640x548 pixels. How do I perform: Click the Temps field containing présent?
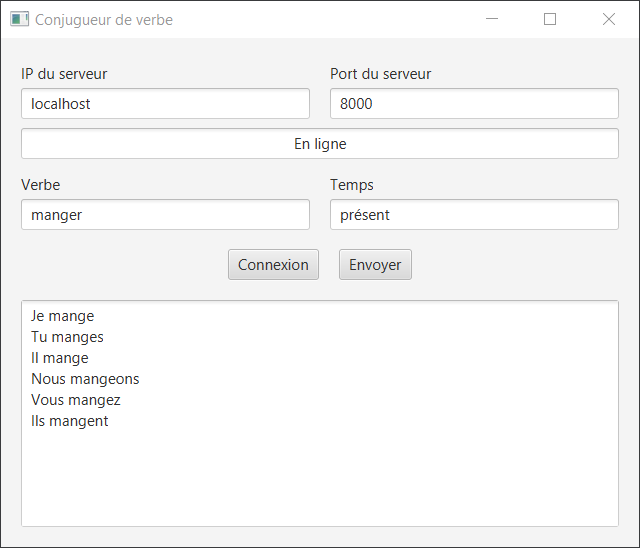click(x=474, y=215)
